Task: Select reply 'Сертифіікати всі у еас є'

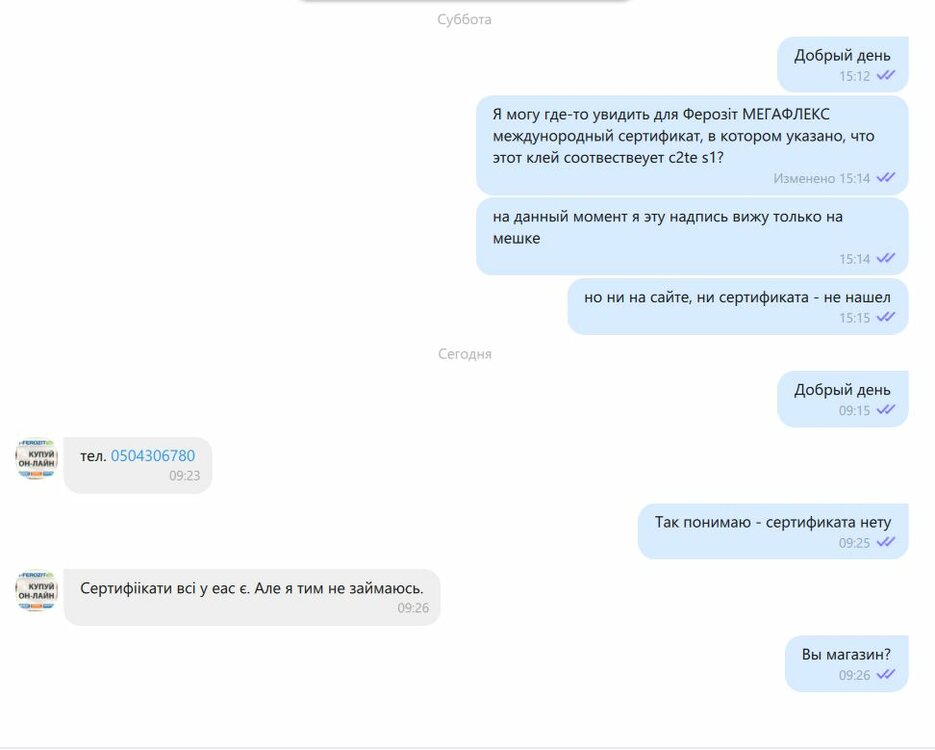Action: click(252, 597)
